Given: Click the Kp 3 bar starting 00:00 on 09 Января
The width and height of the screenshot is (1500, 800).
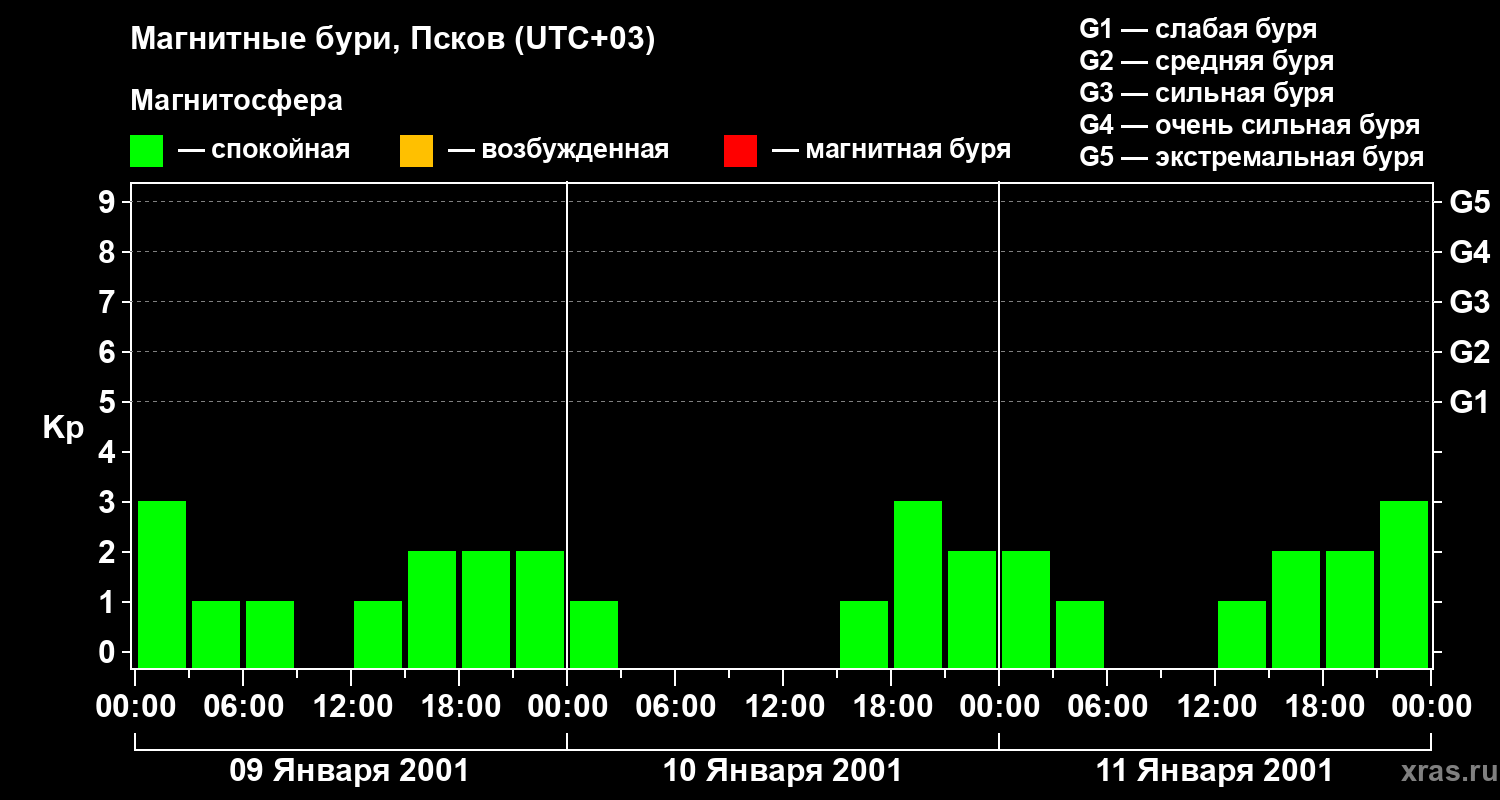Looking at the screenshot, I should (162, 584).
